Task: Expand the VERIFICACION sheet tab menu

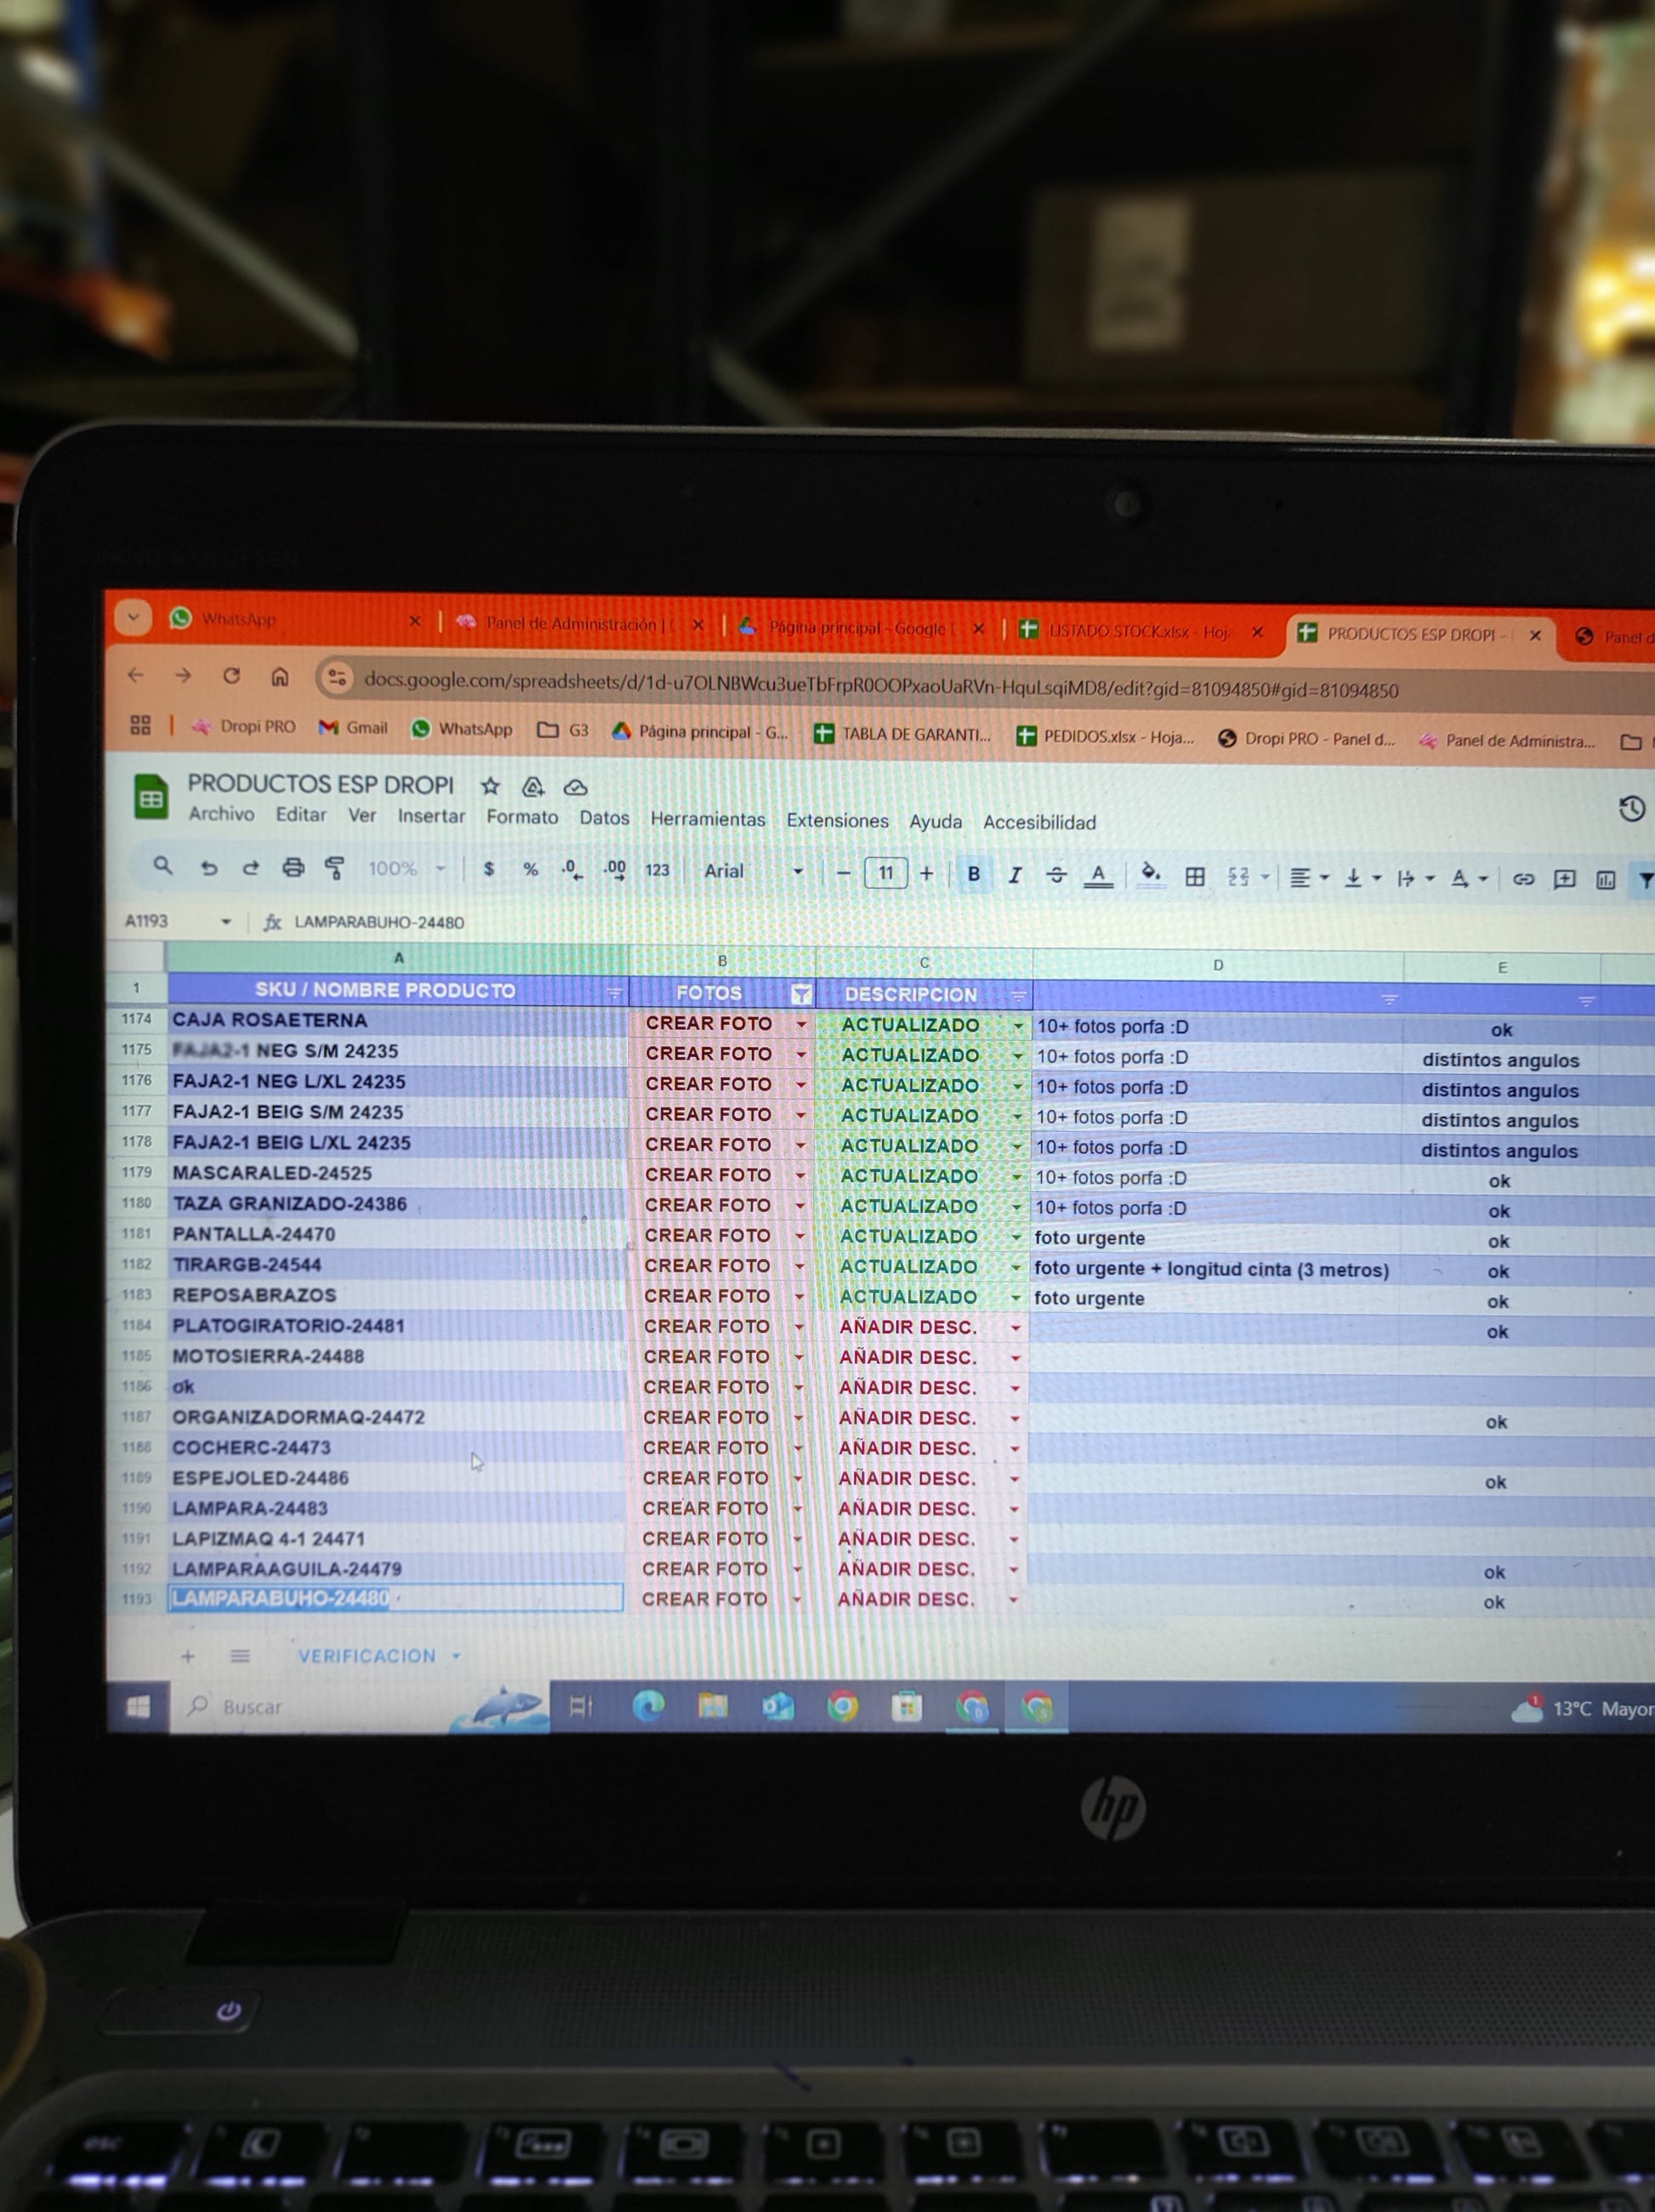Action: coord(456,1656)
